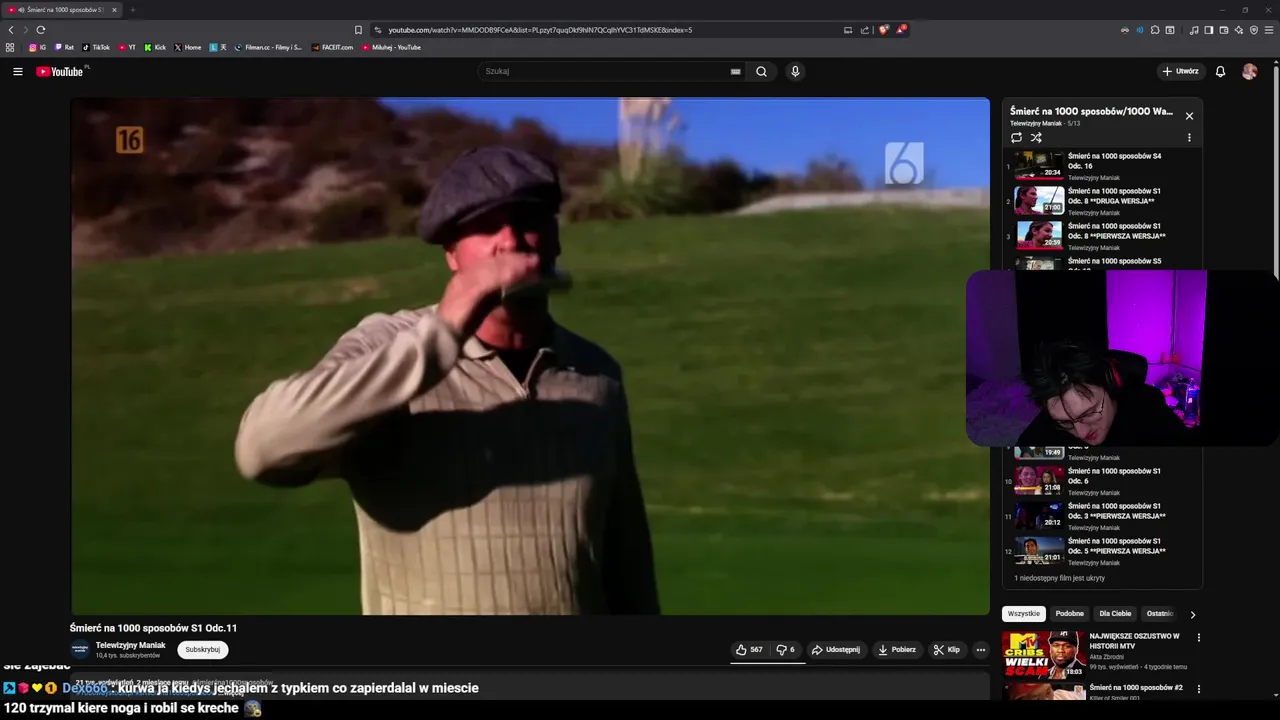This screenshot has height=720, width=1280.
Task: Open the browser main menu
Action: click(1269, 30)
